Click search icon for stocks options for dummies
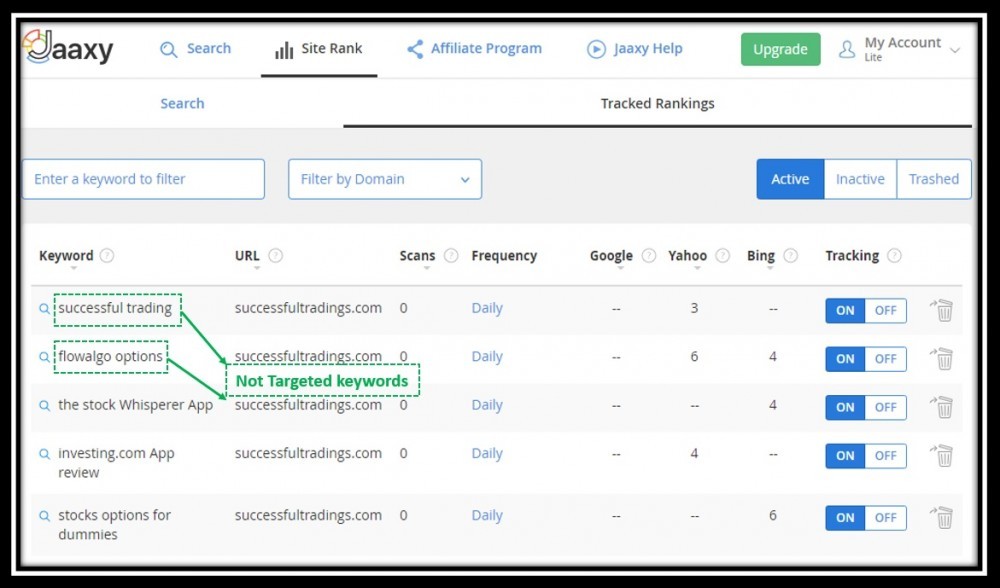The height and width of the screenshot is (588, 1000). [x=44, y=516]
